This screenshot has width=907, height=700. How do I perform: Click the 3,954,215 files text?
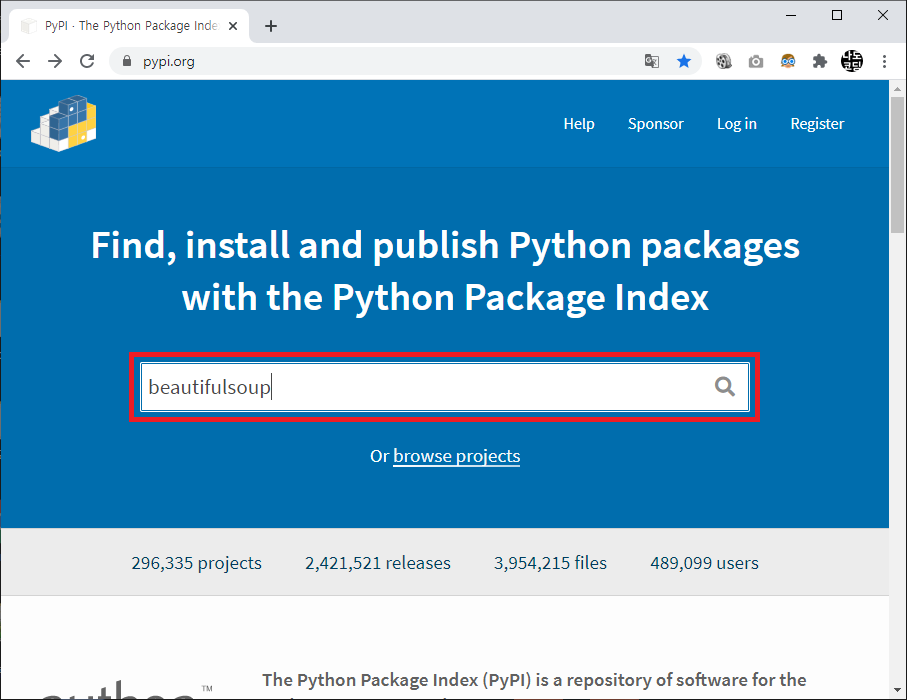click(550, 563)
